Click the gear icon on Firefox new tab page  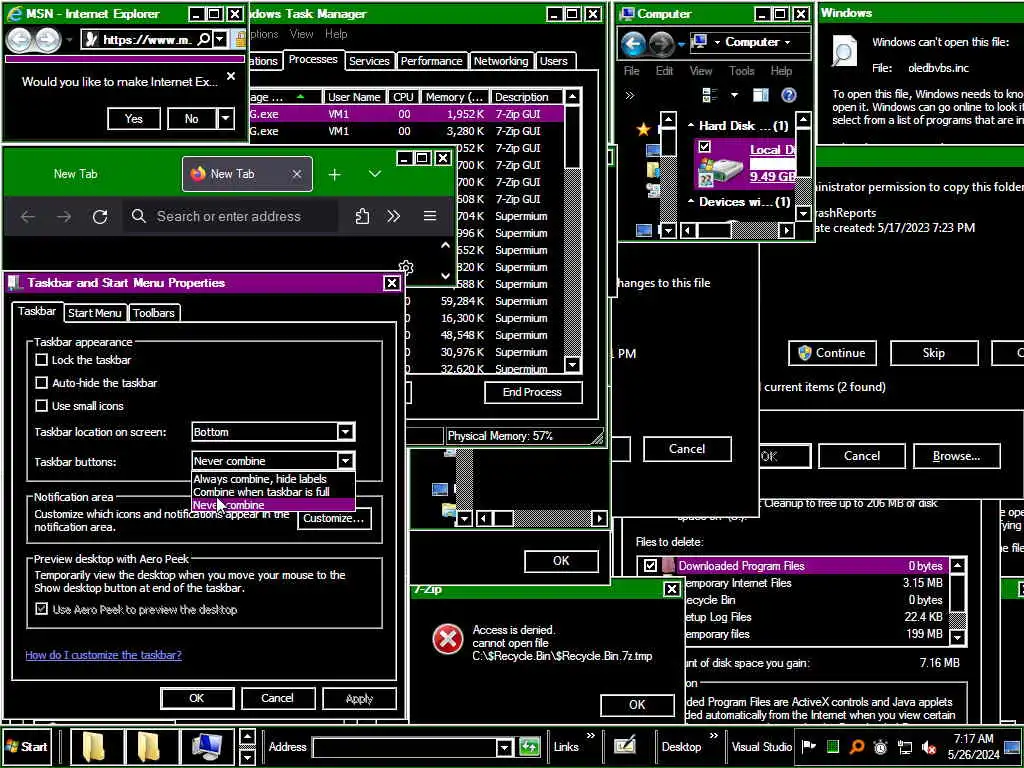[406, 266]
